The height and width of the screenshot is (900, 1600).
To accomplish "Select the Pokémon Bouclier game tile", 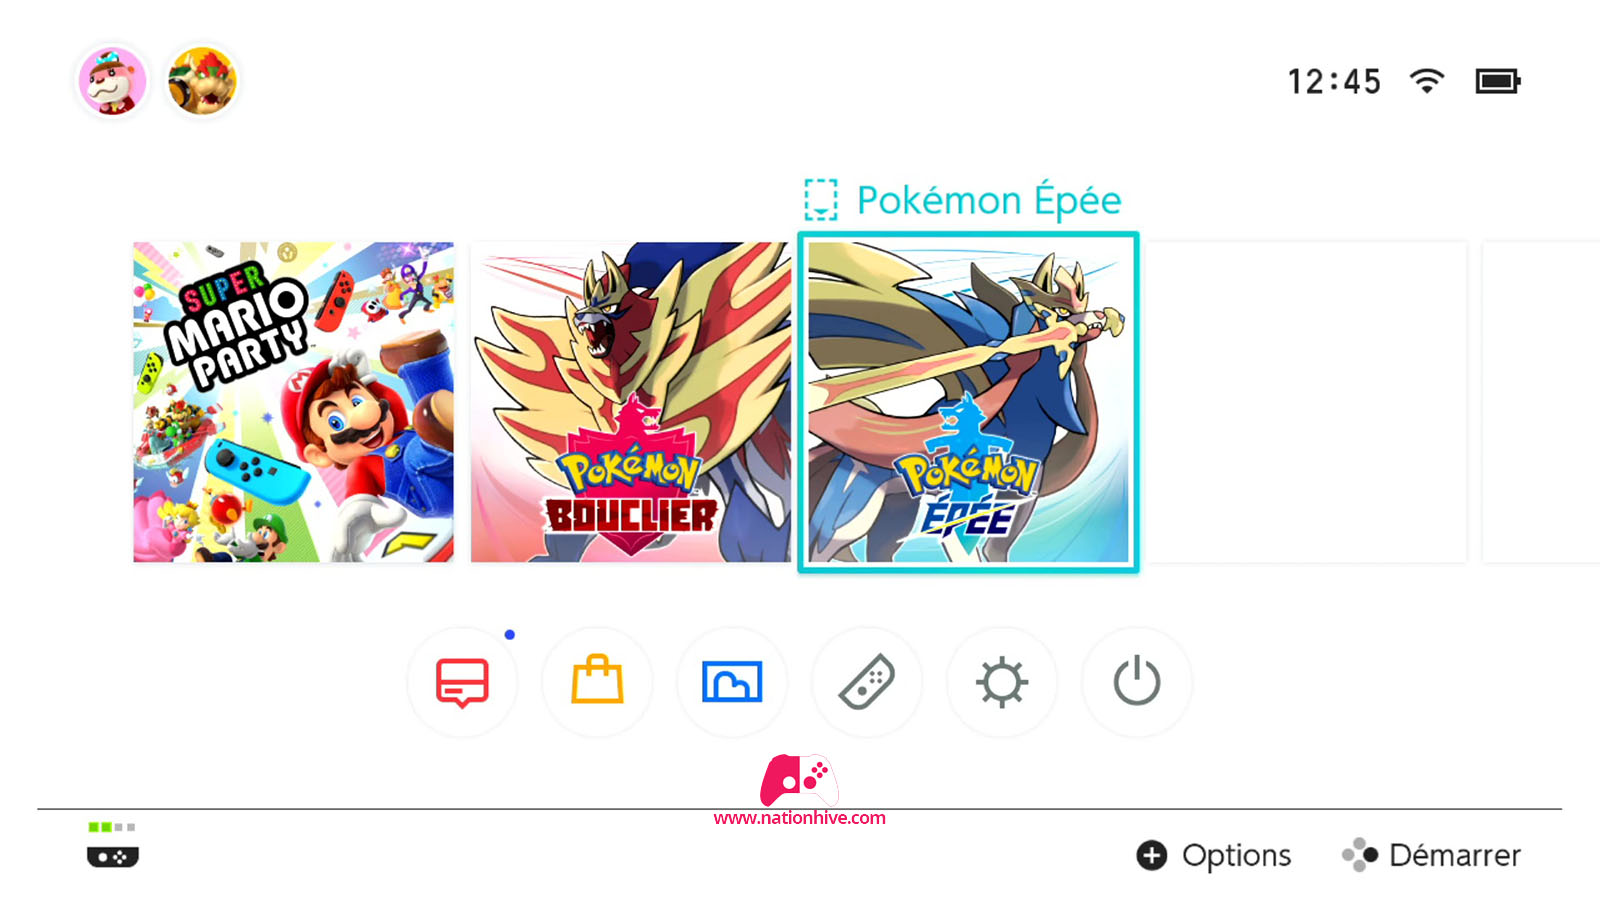I will click(631, 402).
